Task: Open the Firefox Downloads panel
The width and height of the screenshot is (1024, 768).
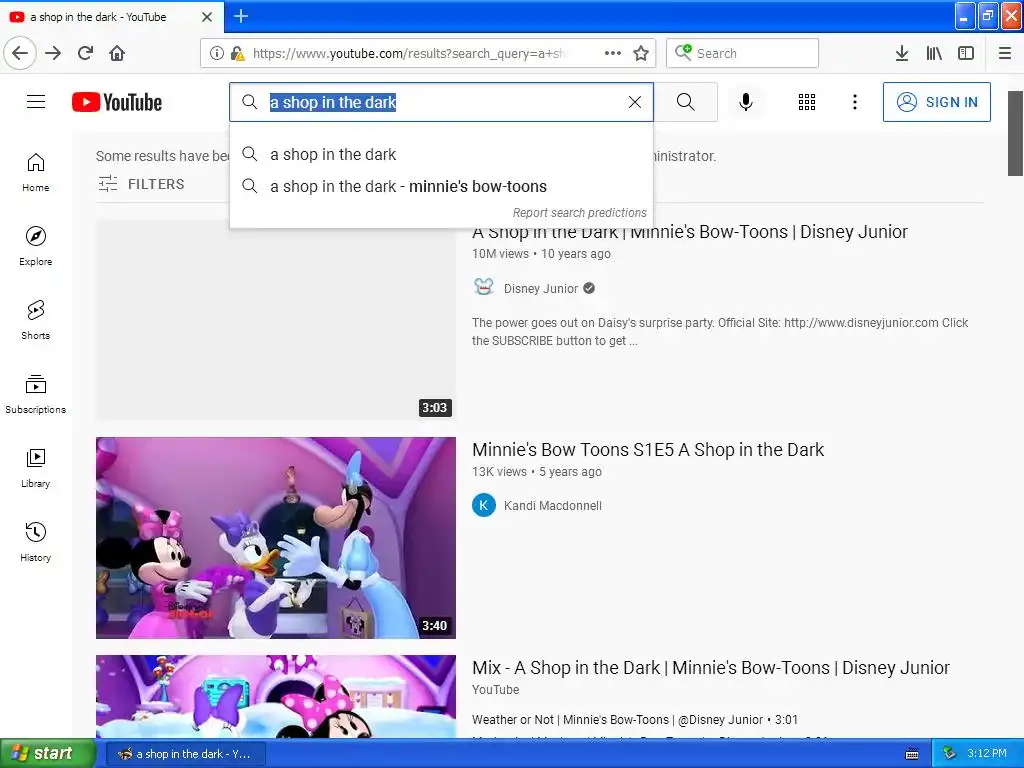Action: [x=902, y=53]
